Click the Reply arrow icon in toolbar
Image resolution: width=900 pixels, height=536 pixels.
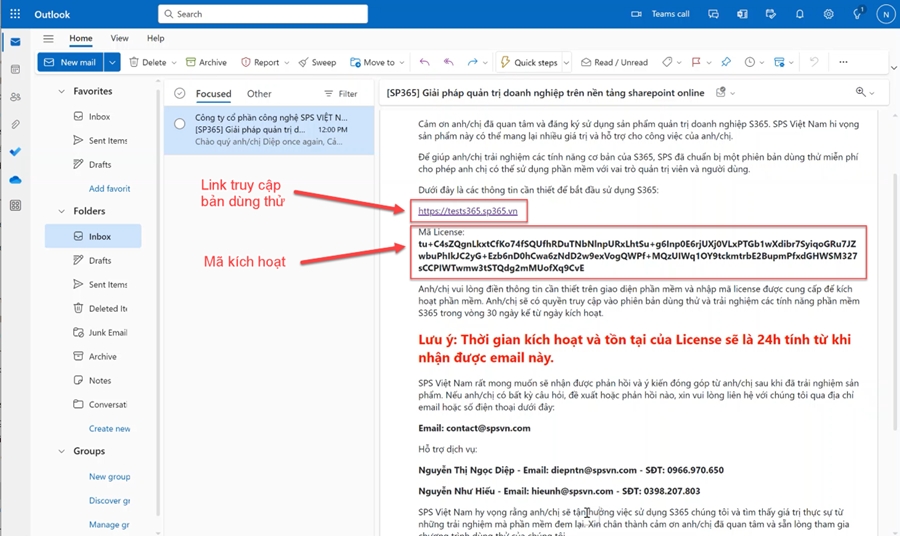(425, 62)
